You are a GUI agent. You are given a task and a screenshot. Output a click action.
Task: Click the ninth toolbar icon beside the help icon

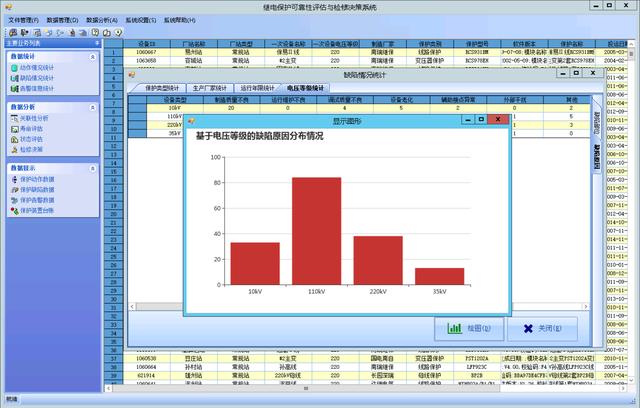(x=107, y=33)
